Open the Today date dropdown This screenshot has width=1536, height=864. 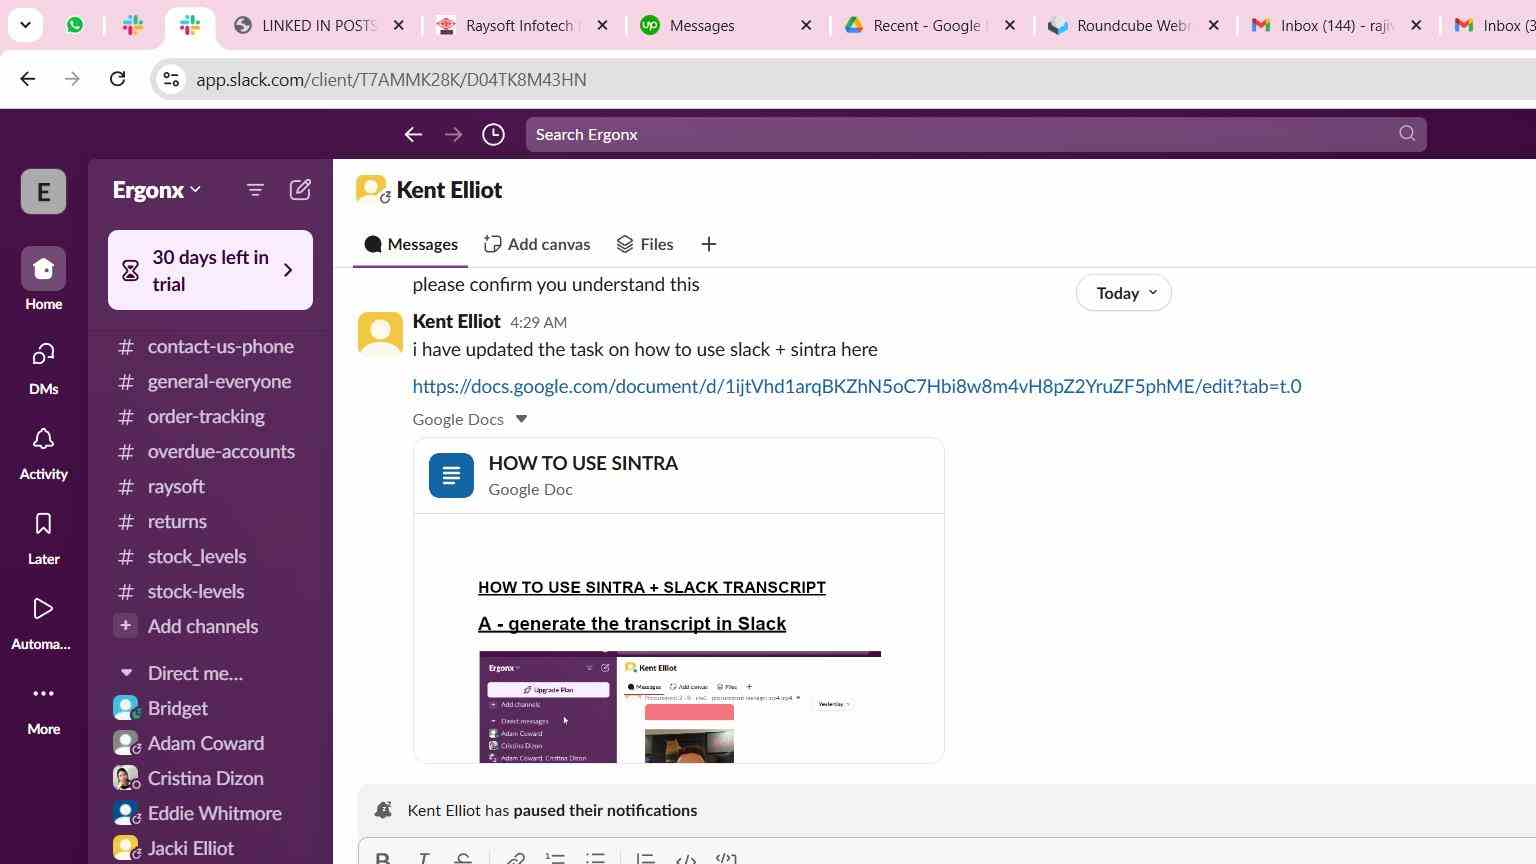tap(1124, 293)
